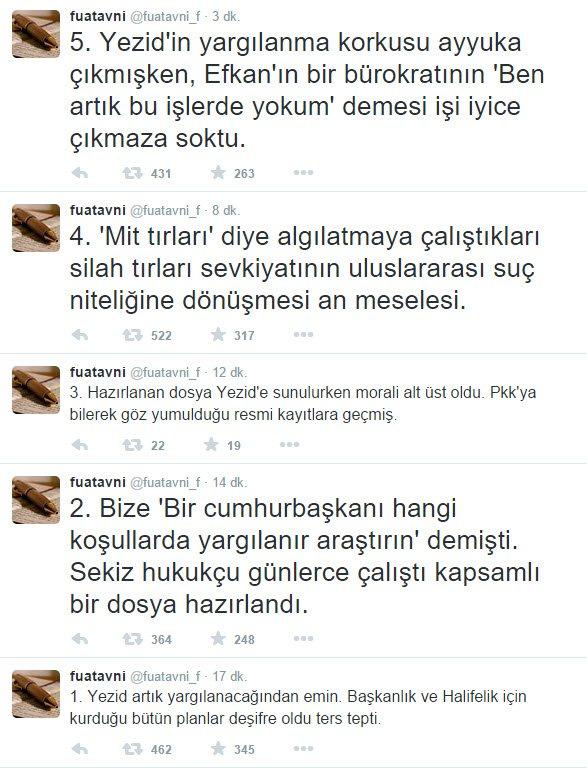Reply to tweet 2 about cumhurbaşkanı
Viewport: 587px width, 768px height.
[80, 639]
